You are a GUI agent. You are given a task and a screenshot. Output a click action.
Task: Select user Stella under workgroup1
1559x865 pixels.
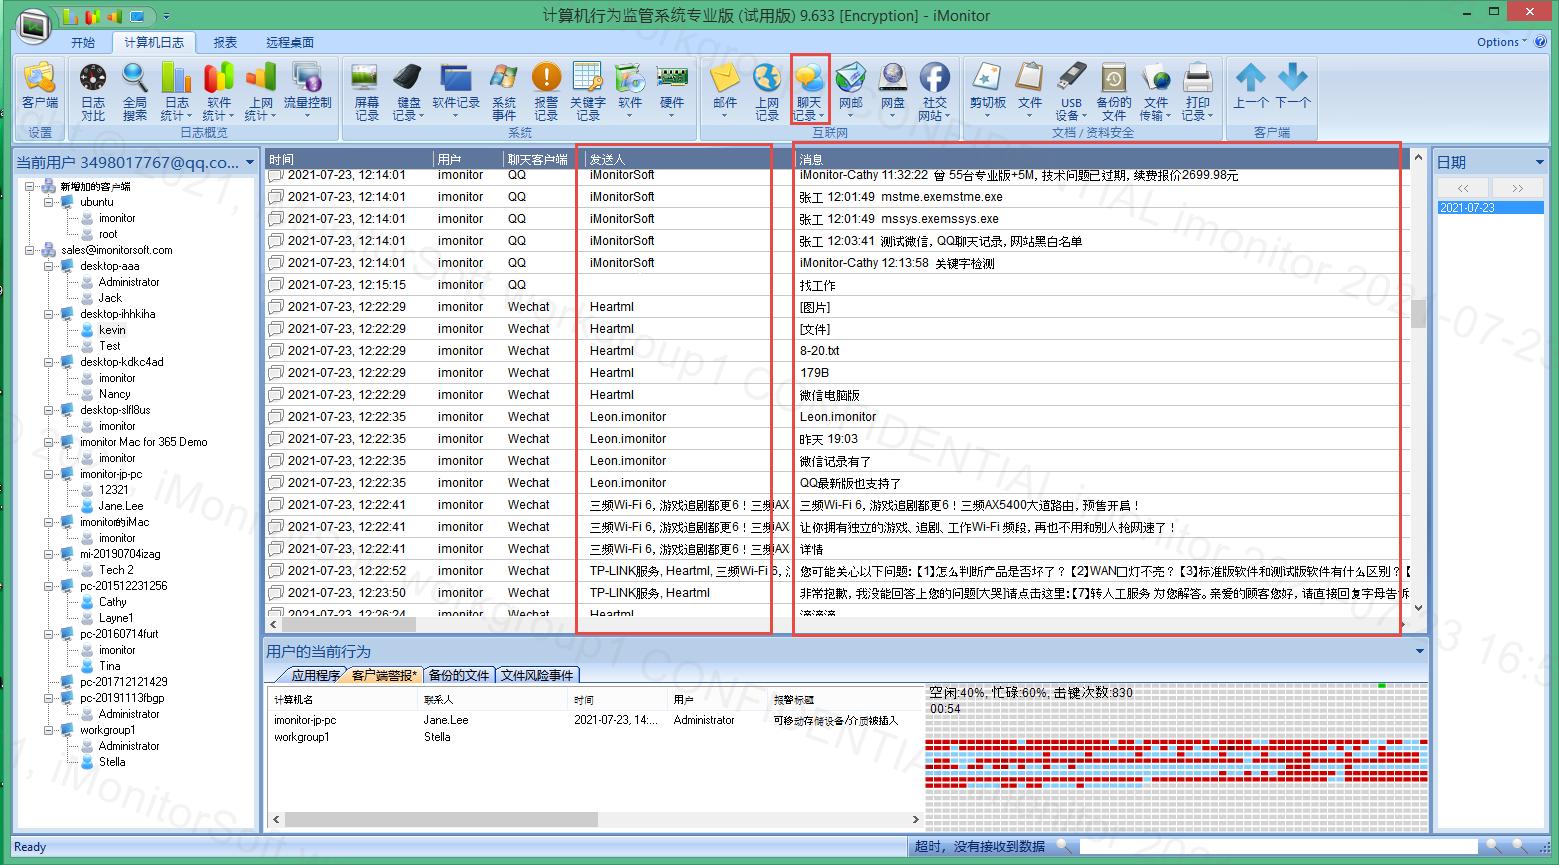click(112, 762)
